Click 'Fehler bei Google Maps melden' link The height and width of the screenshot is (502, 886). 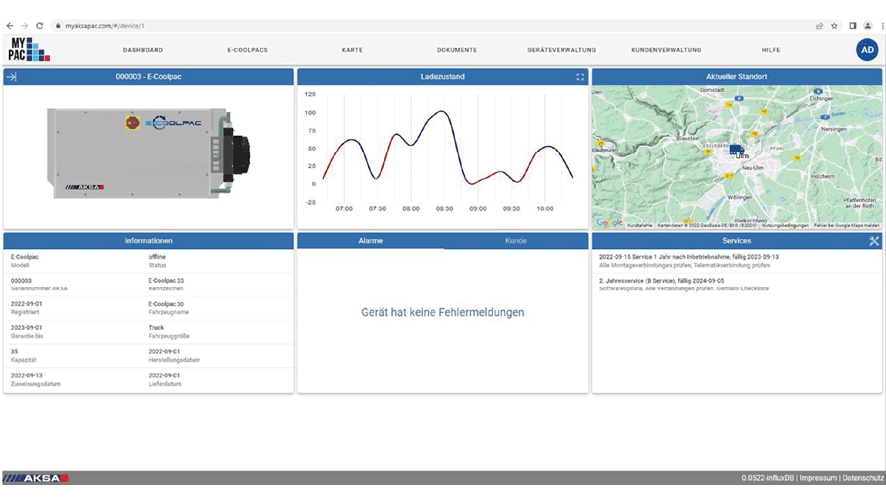click(x=846, y=226)
